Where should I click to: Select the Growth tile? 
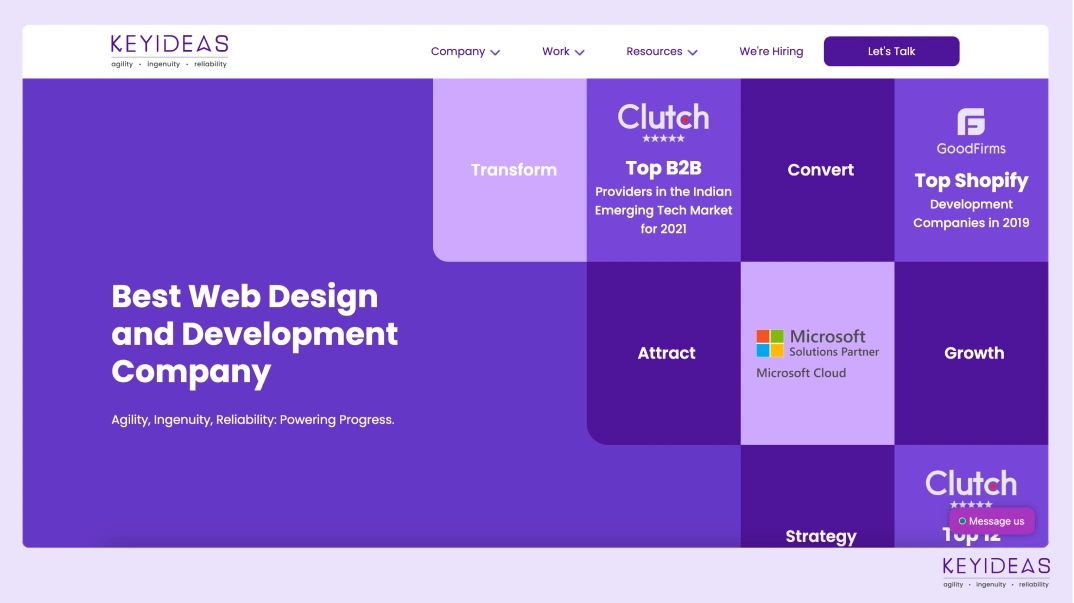971,353
